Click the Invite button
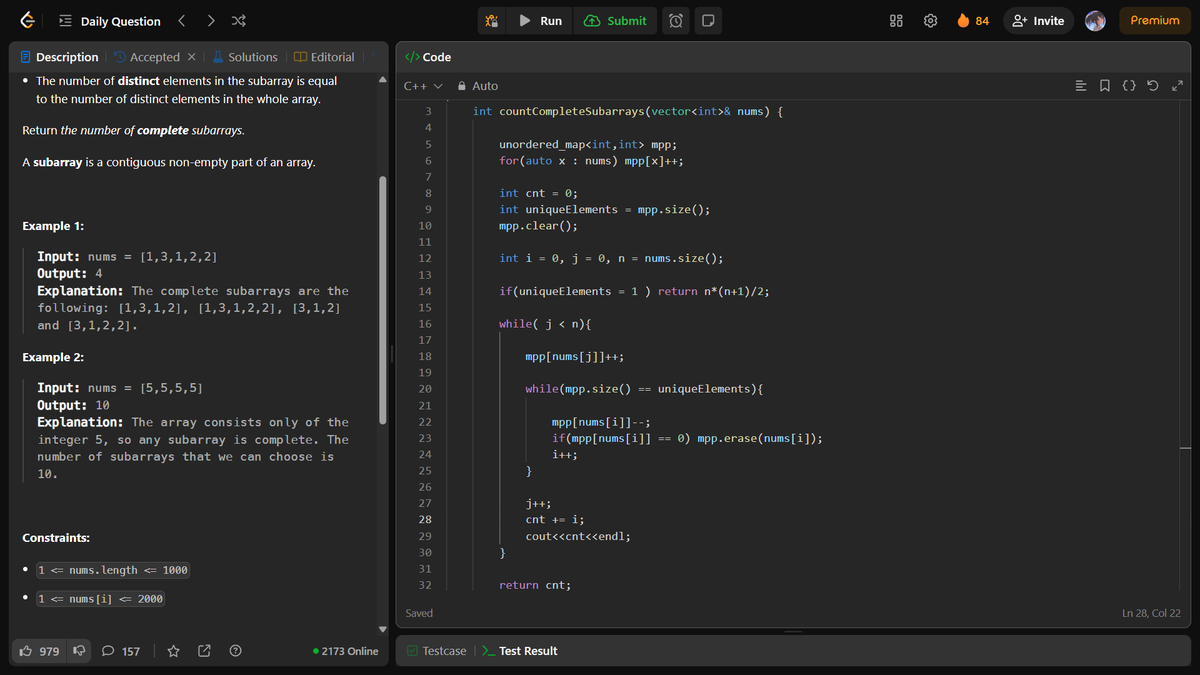This screenshot has width=1200, height=675. pyautogui.click(x=1039, y=21)
